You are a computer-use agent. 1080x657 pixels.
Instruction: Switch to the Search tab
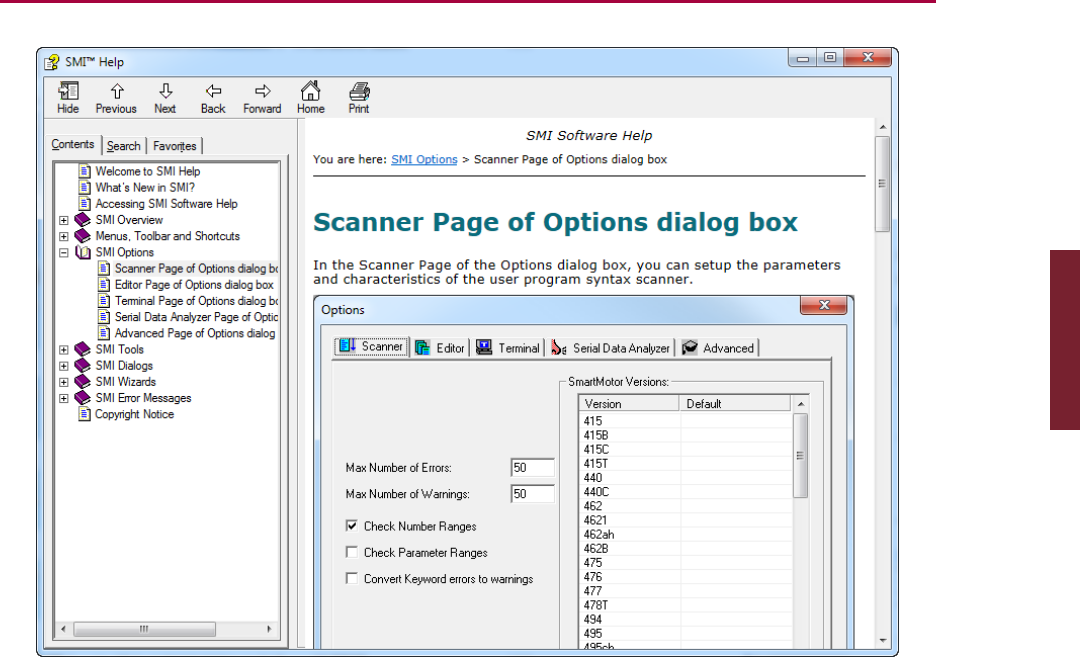(124, 146)
